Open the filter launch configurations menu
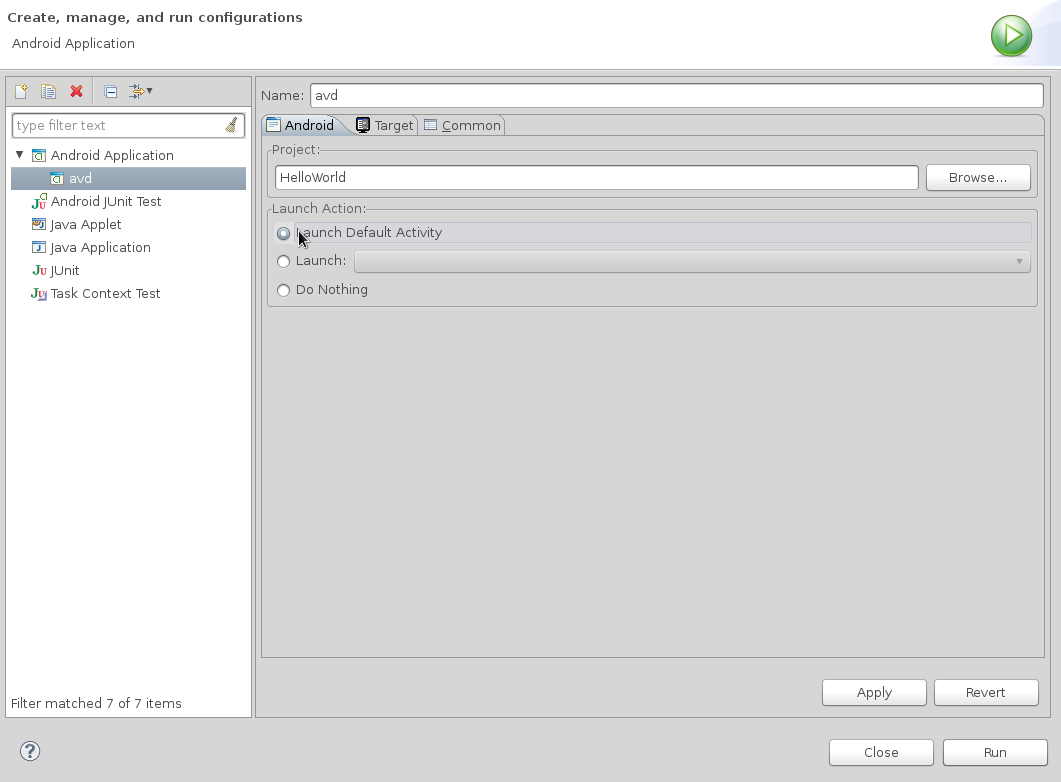Image resolution: width=1061 pixels, height=782 pixels. [x=141, y=91]
